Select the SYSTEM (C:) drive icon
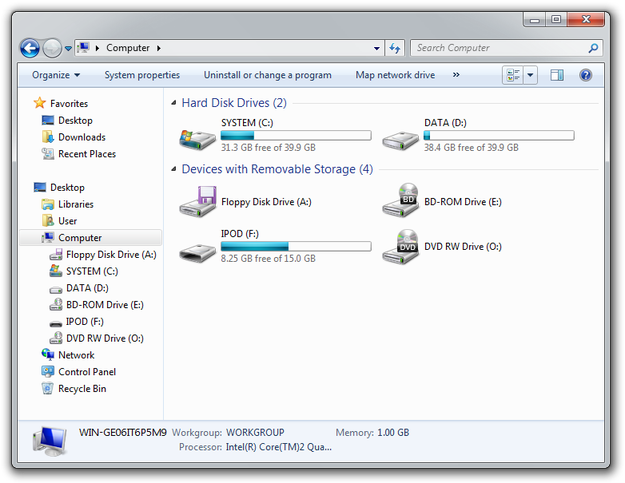The image size is (625, 483). [197, 139]
